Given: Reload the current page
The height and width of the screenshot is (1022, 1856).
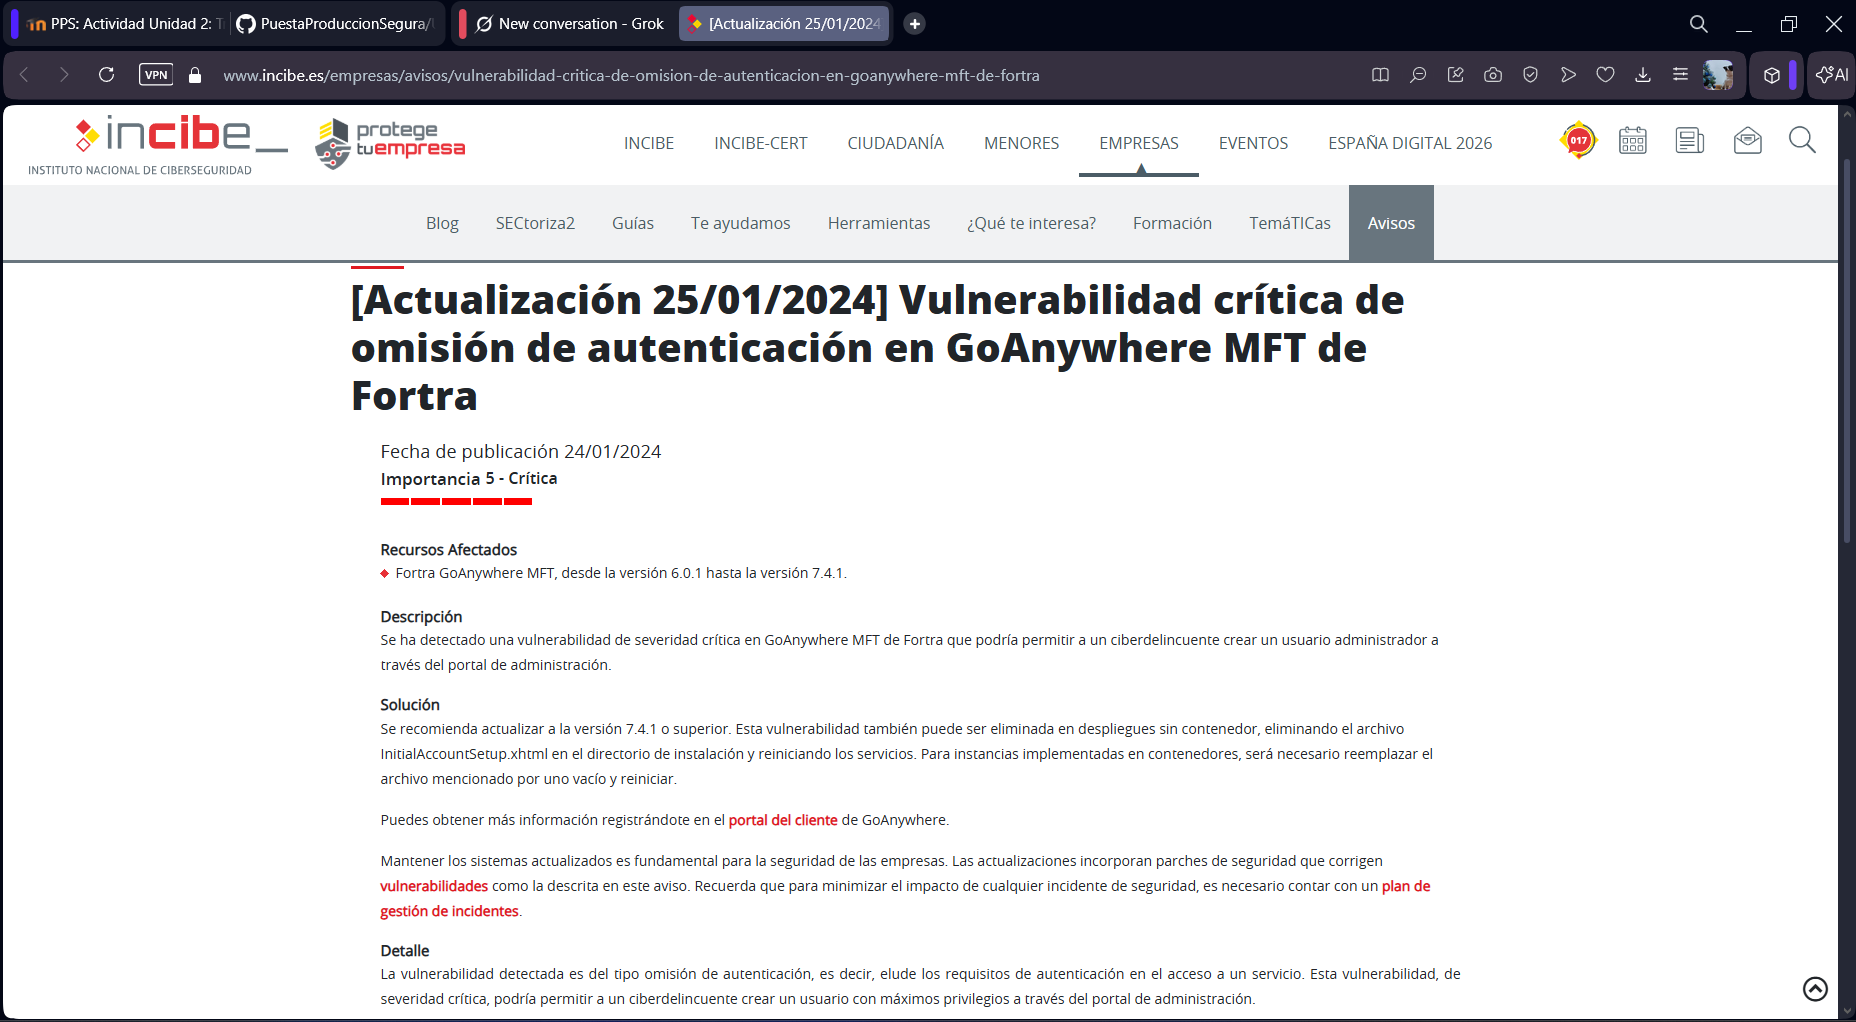Looking at the screenshot, I should [106, 75].
